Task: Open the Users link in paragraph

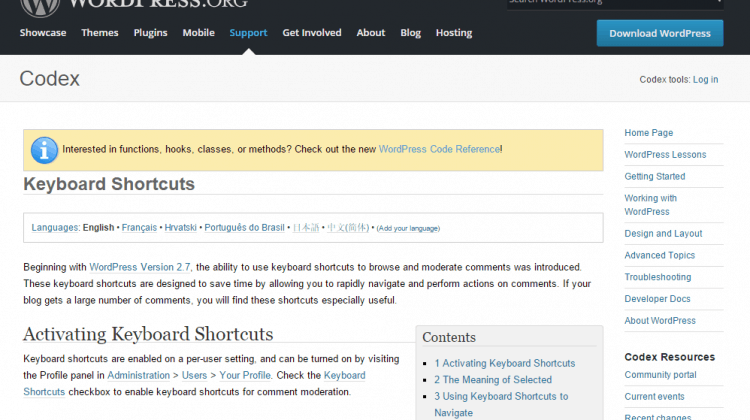Action: coord(194,375)
